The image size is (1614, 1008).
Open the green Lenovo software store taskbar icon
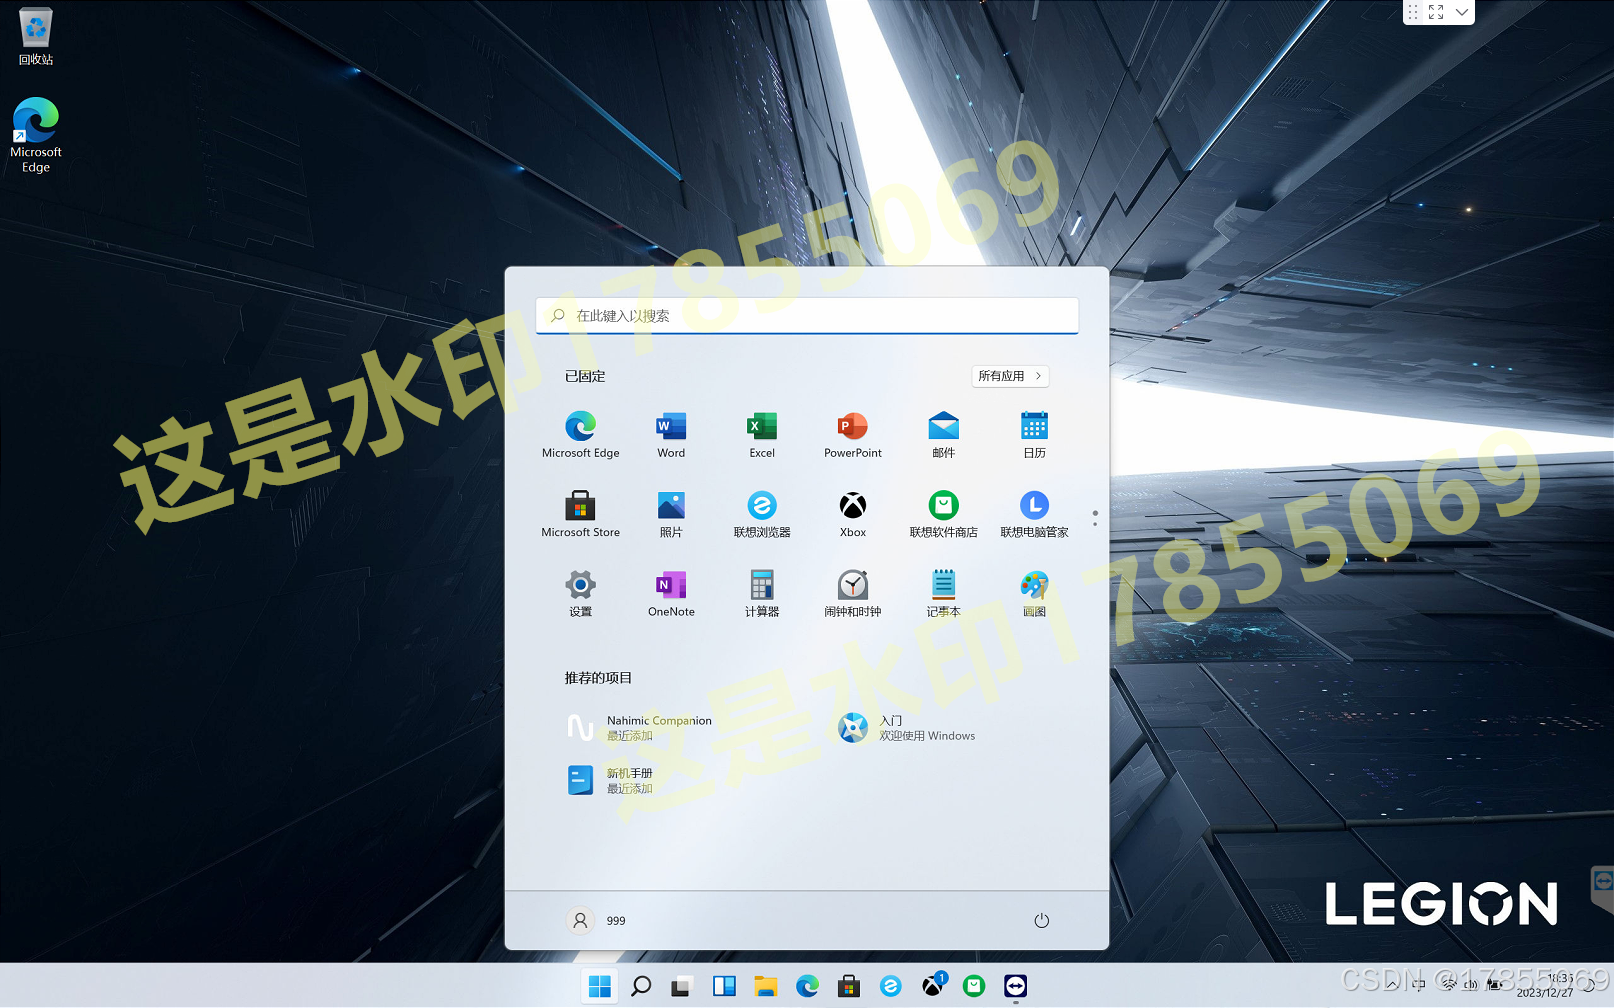pos(973,986)
